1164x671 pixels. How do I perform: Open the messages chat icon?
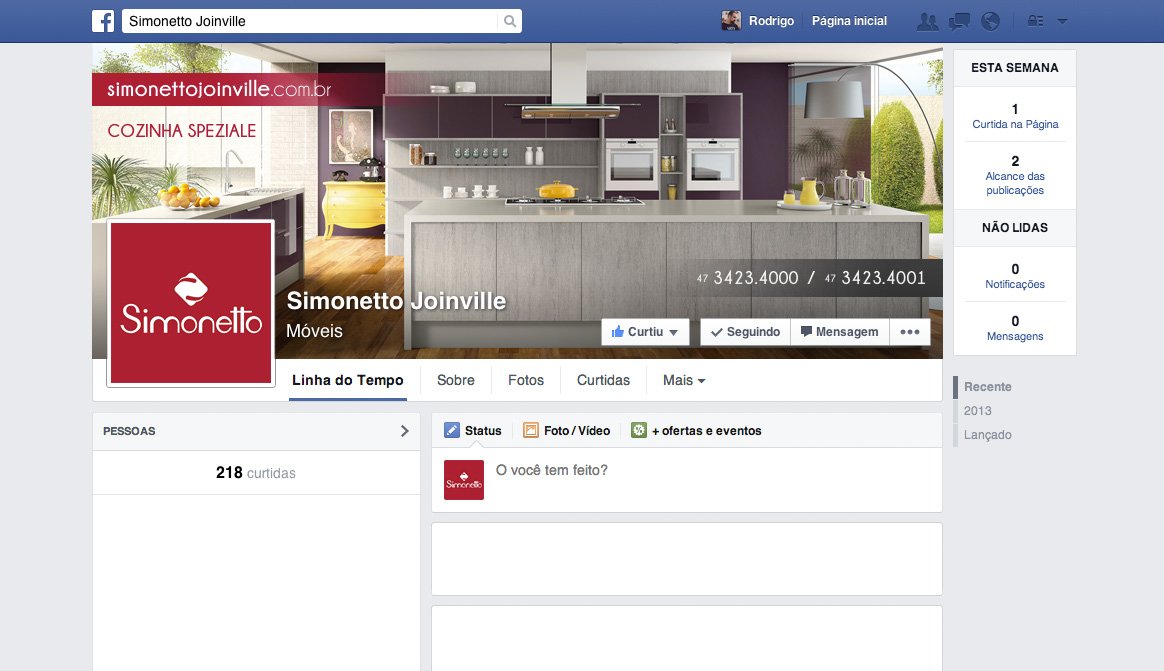pos(959,21)
